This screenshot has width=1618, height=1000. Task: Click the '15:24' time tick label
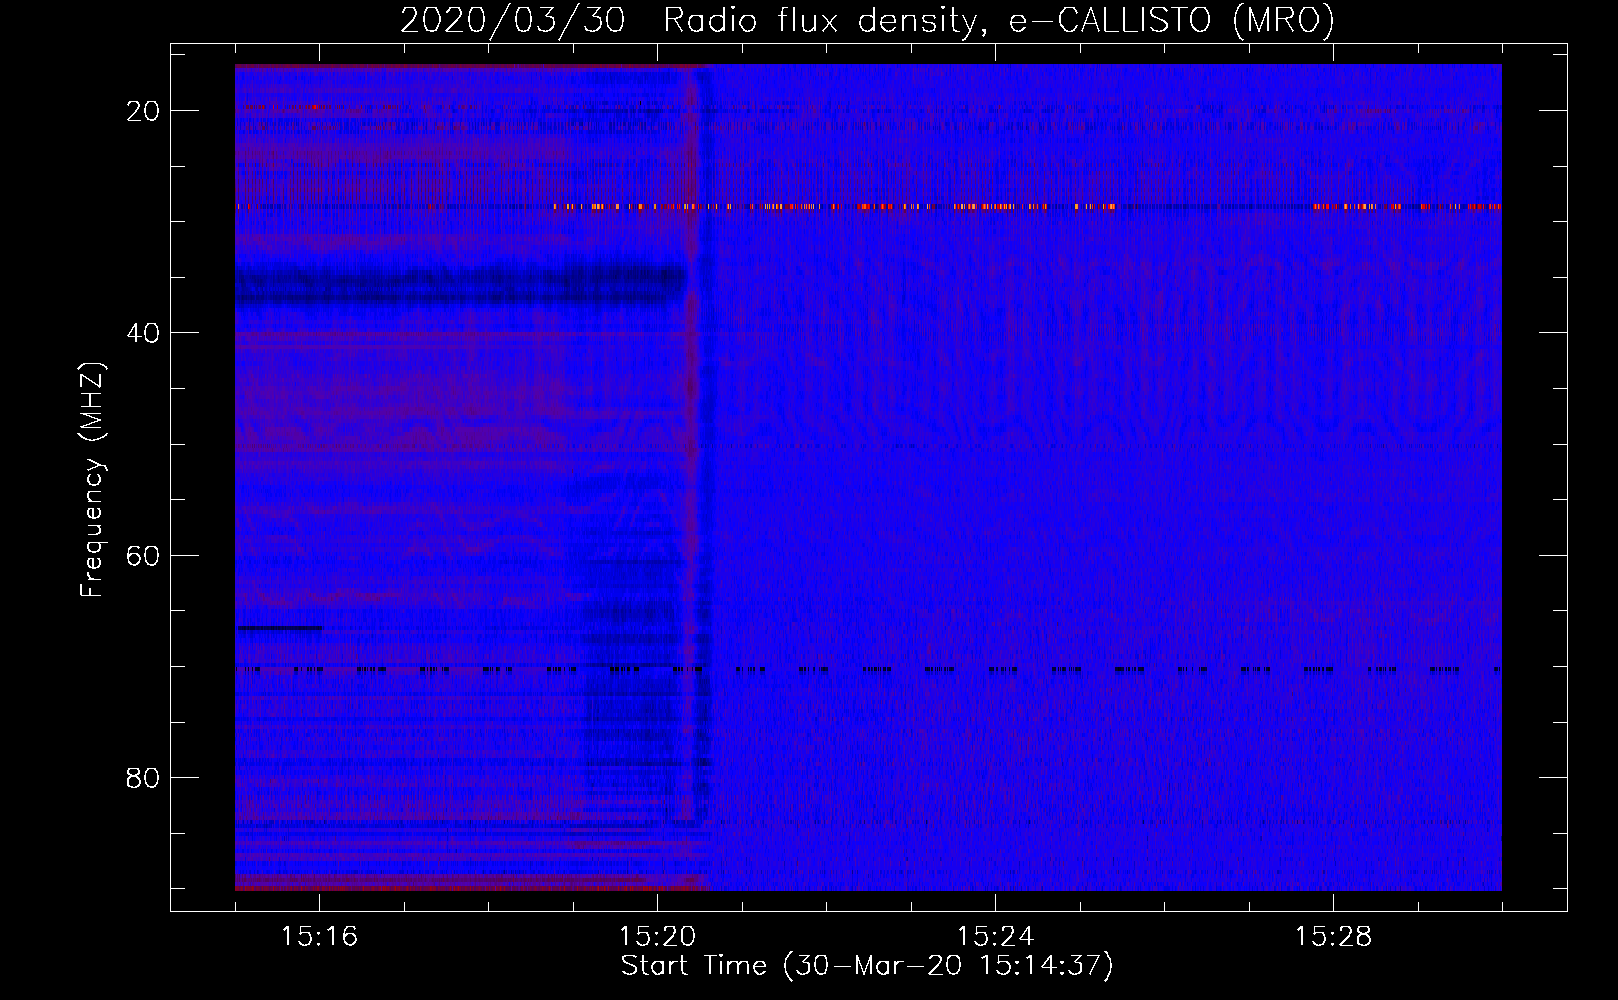pyautogui.click(x=995, y=937)
